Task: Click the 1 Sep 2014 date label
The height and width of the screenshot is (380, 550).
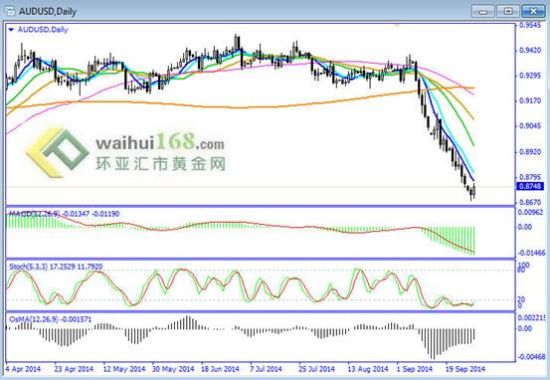Action: coord(414,369)
